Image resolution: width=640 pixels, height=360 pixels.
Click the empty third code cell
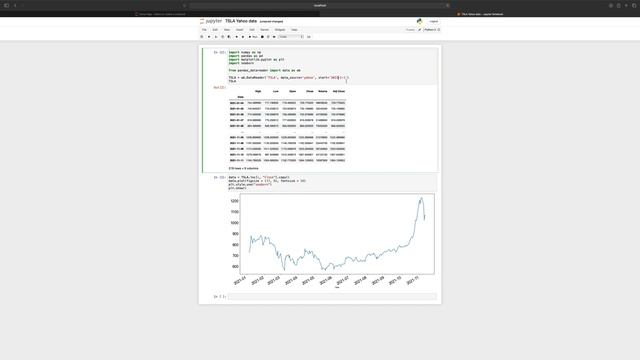coord(332,297)
